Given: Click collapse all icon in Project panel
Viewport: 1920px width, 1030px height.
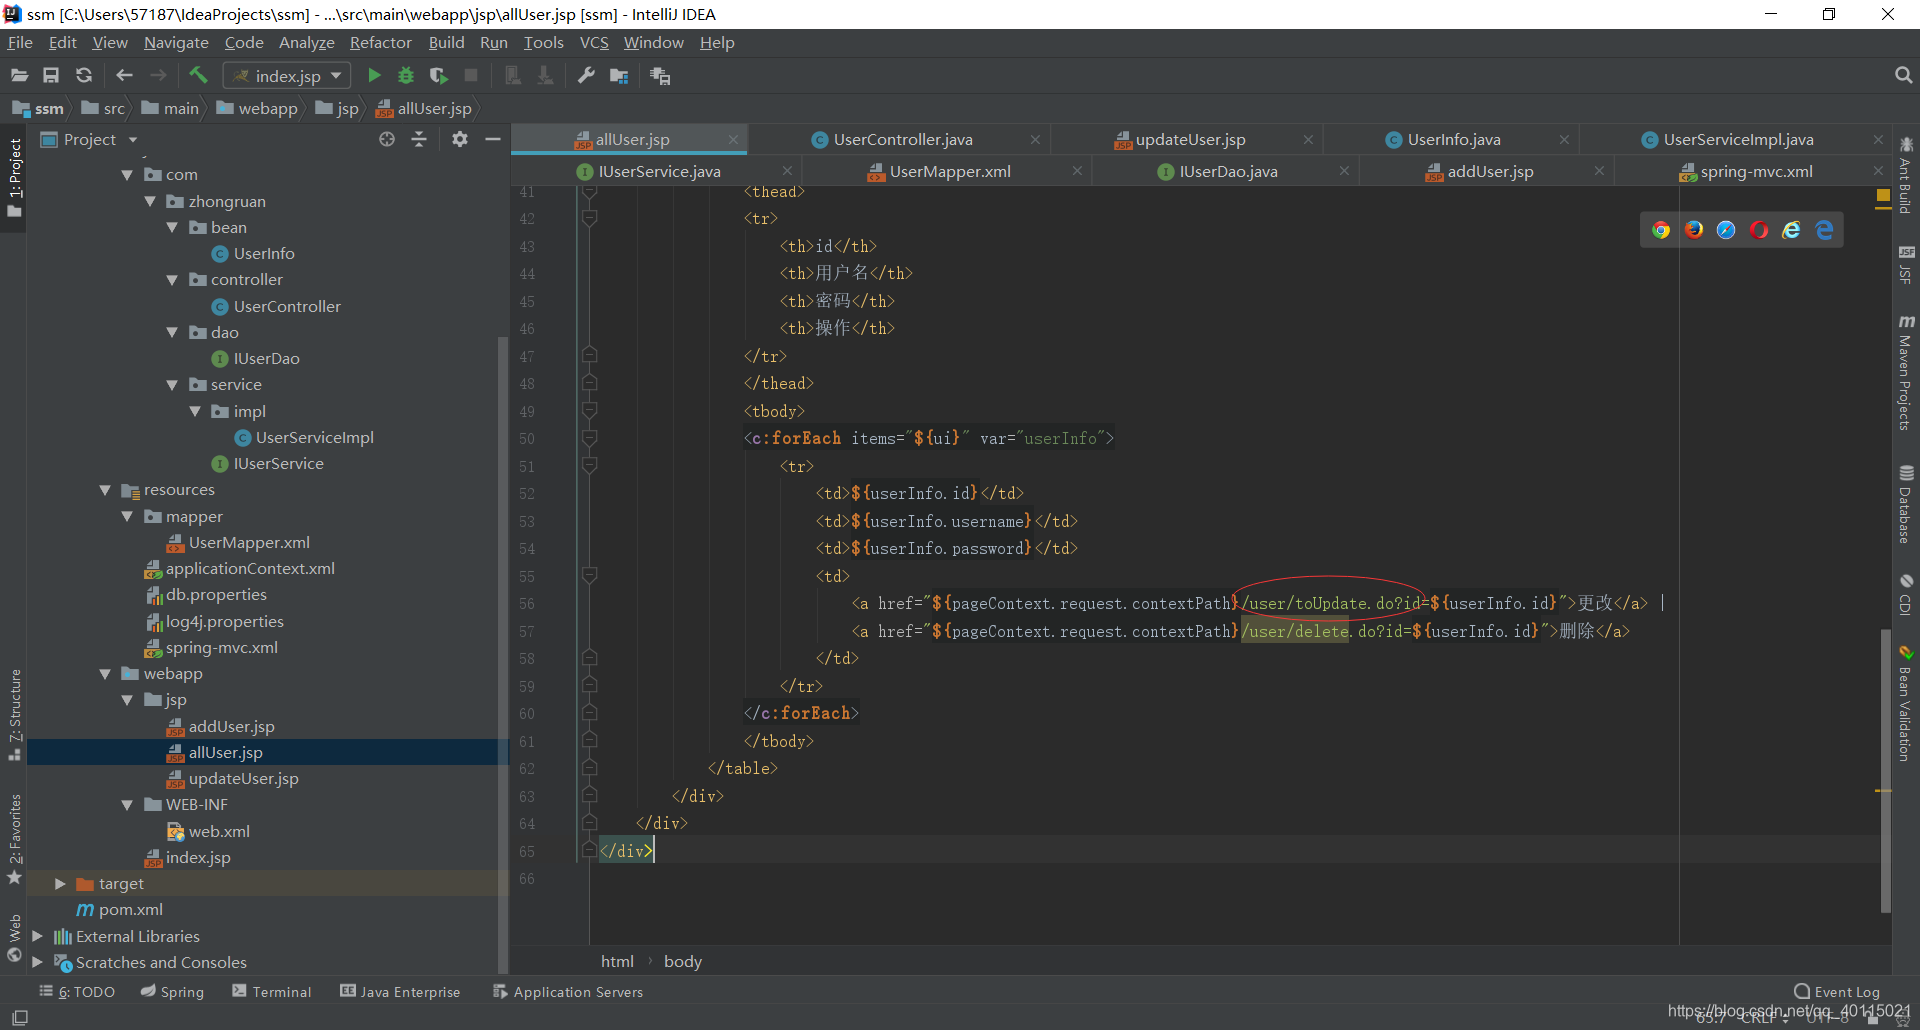Looking at the screenshot, I should pos(419,139).
